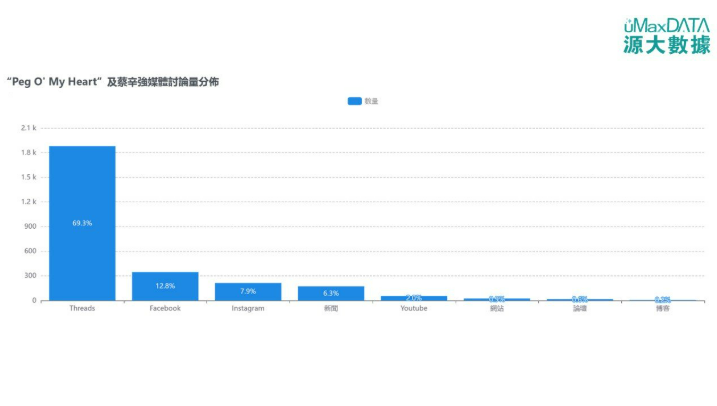Click the 新聞 bar showing 6.3%
The image size is (717, 406).
click(x=331, y=293)
